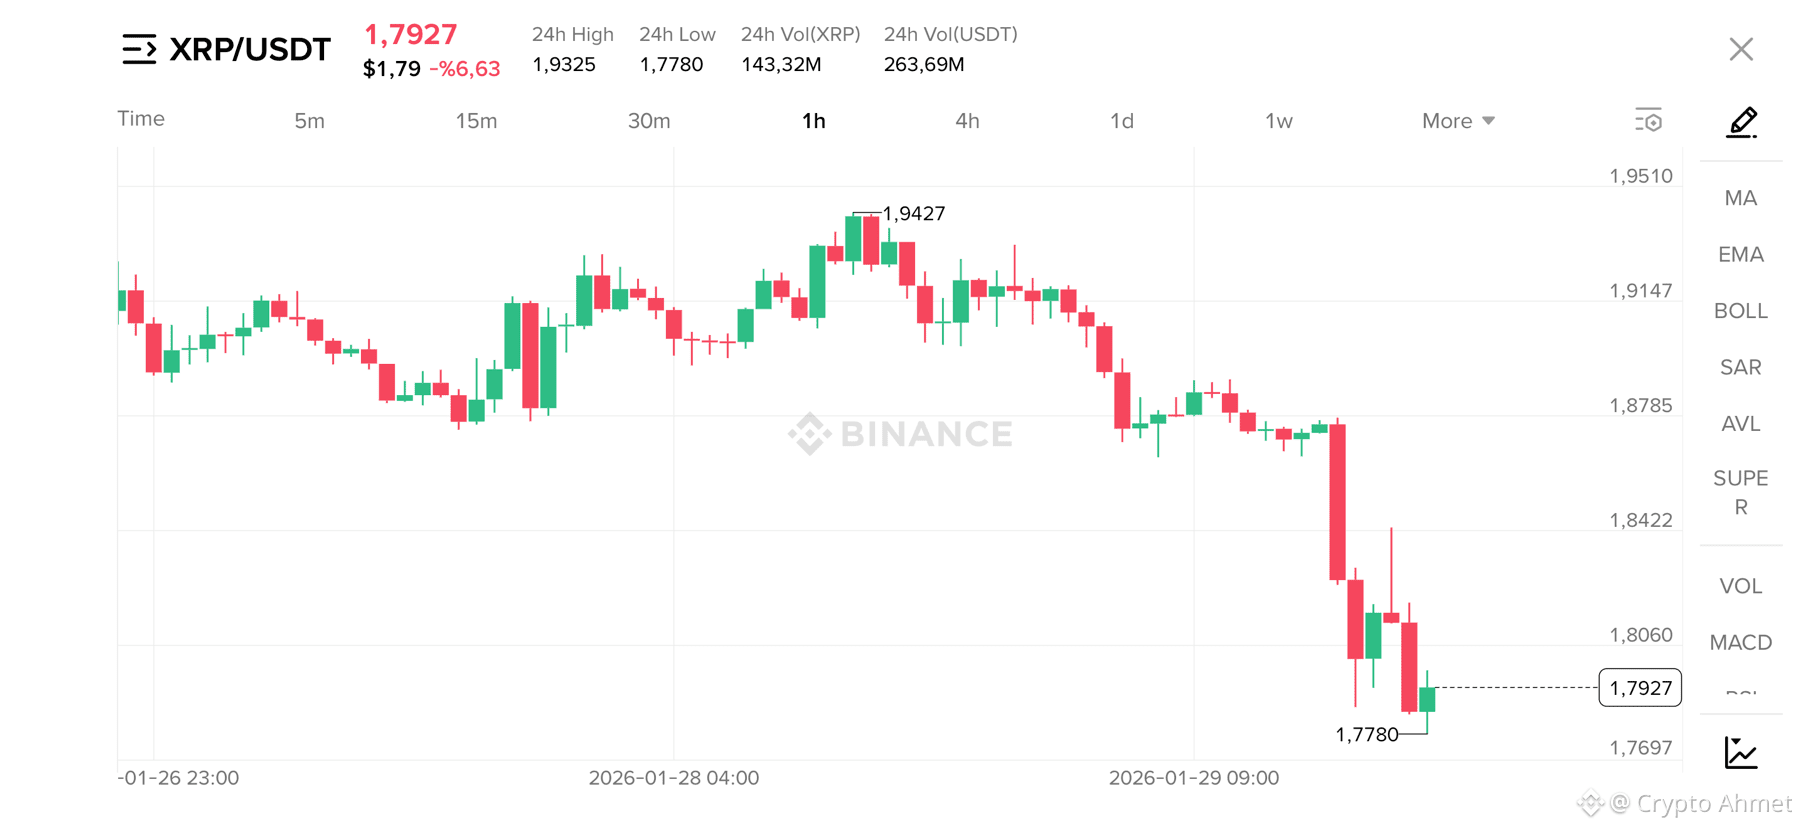Select the SUPER R indicator
The image size is (1800, 828).
(1741, 492)
